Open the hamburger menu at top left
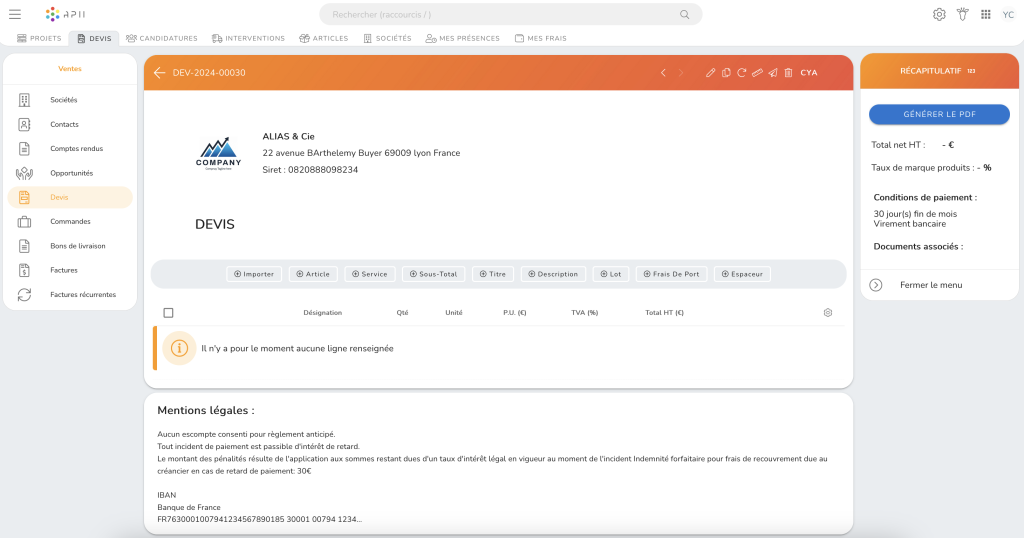The image size is (1024, 538). tap(15, 14)
